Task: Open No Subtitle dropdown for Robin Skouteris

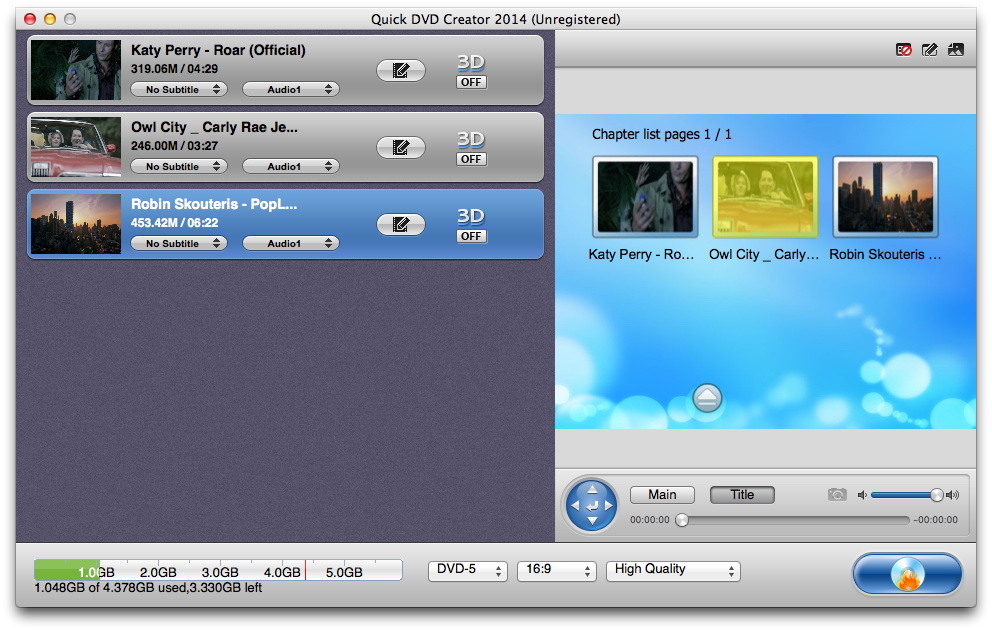Action: pos(179,243)
